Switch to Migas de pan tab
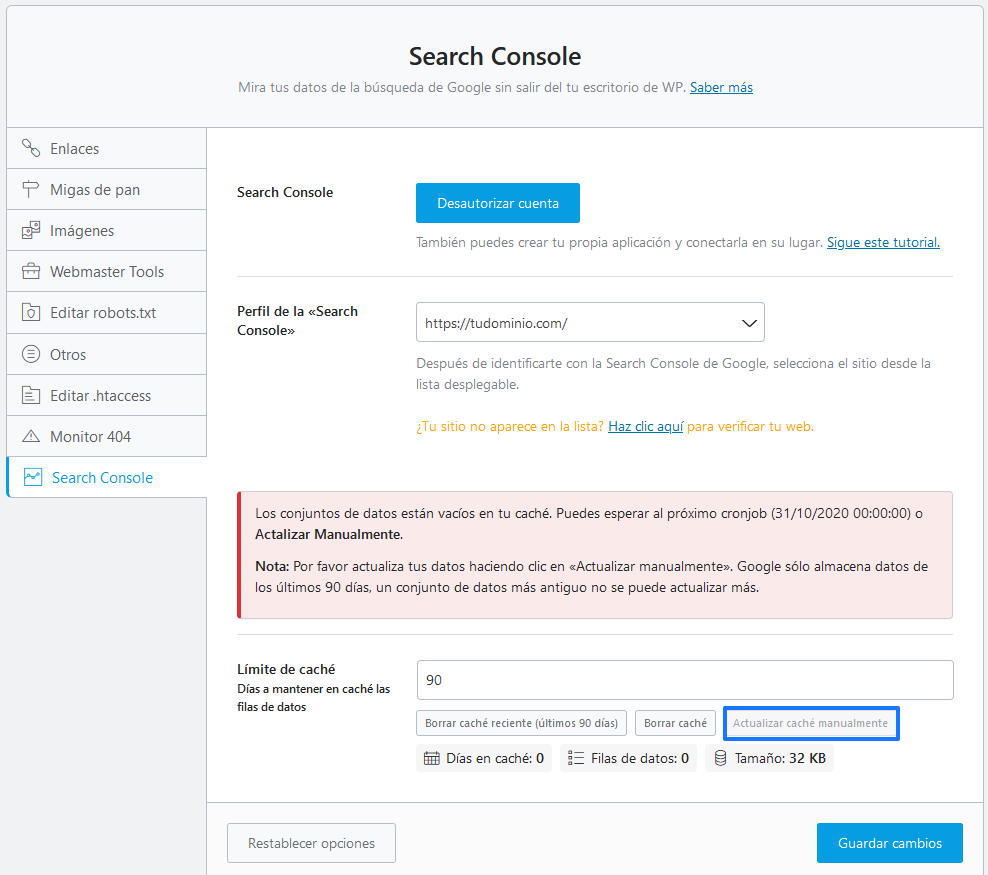 106,189
